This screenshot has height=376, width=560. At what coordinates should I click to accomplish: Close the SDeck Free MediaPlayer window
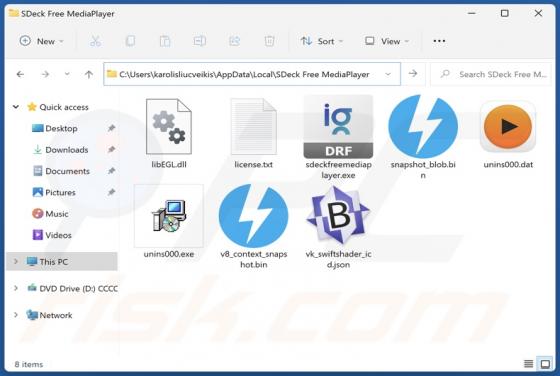click(x=538, y=13)
